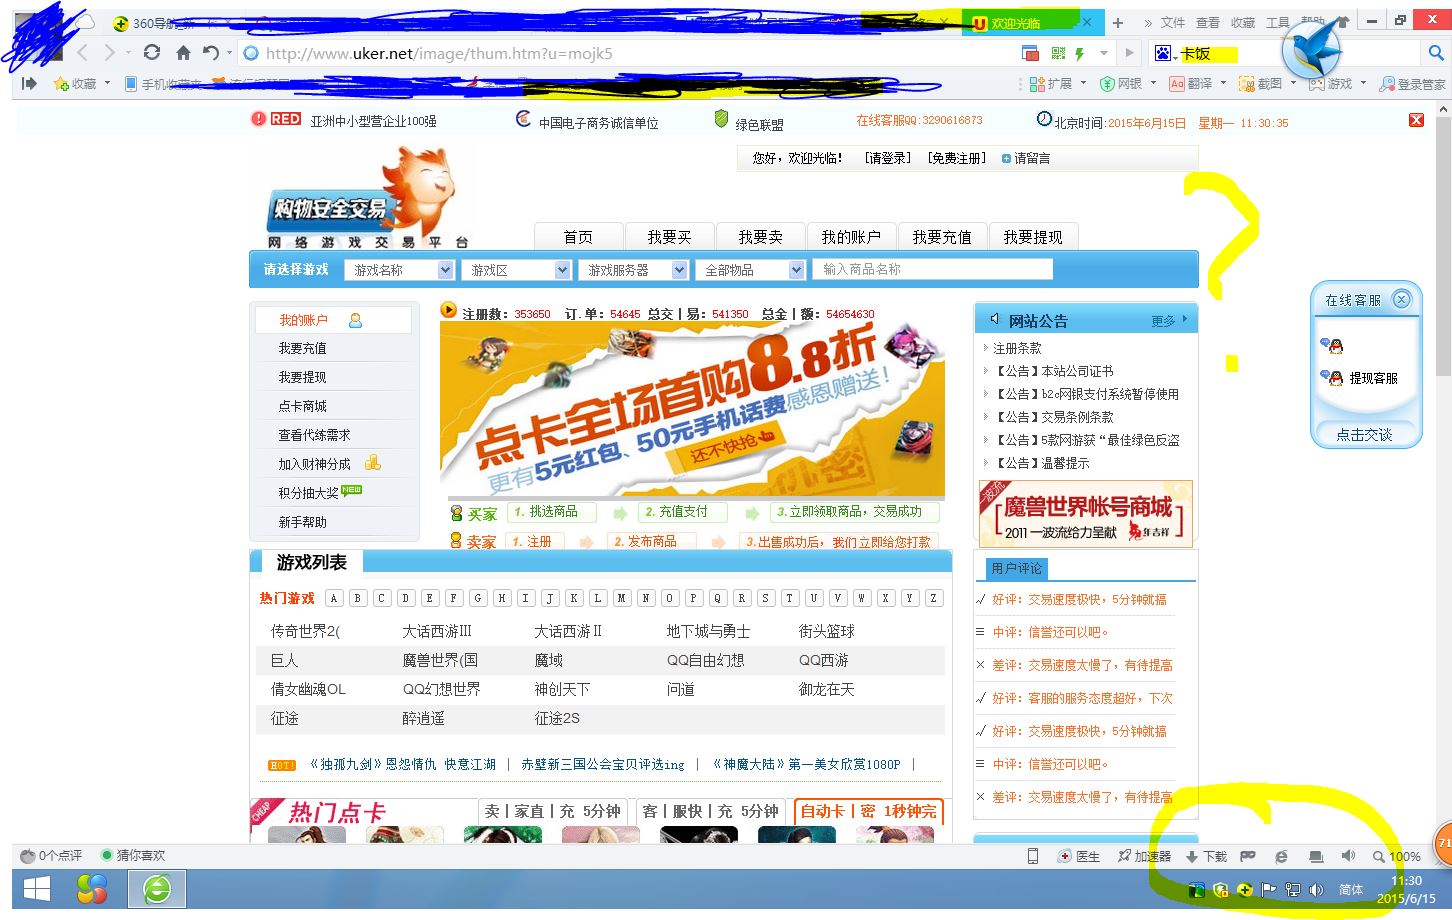Open 传奇世界2 in game list
1452x920 pixels.
305,631
